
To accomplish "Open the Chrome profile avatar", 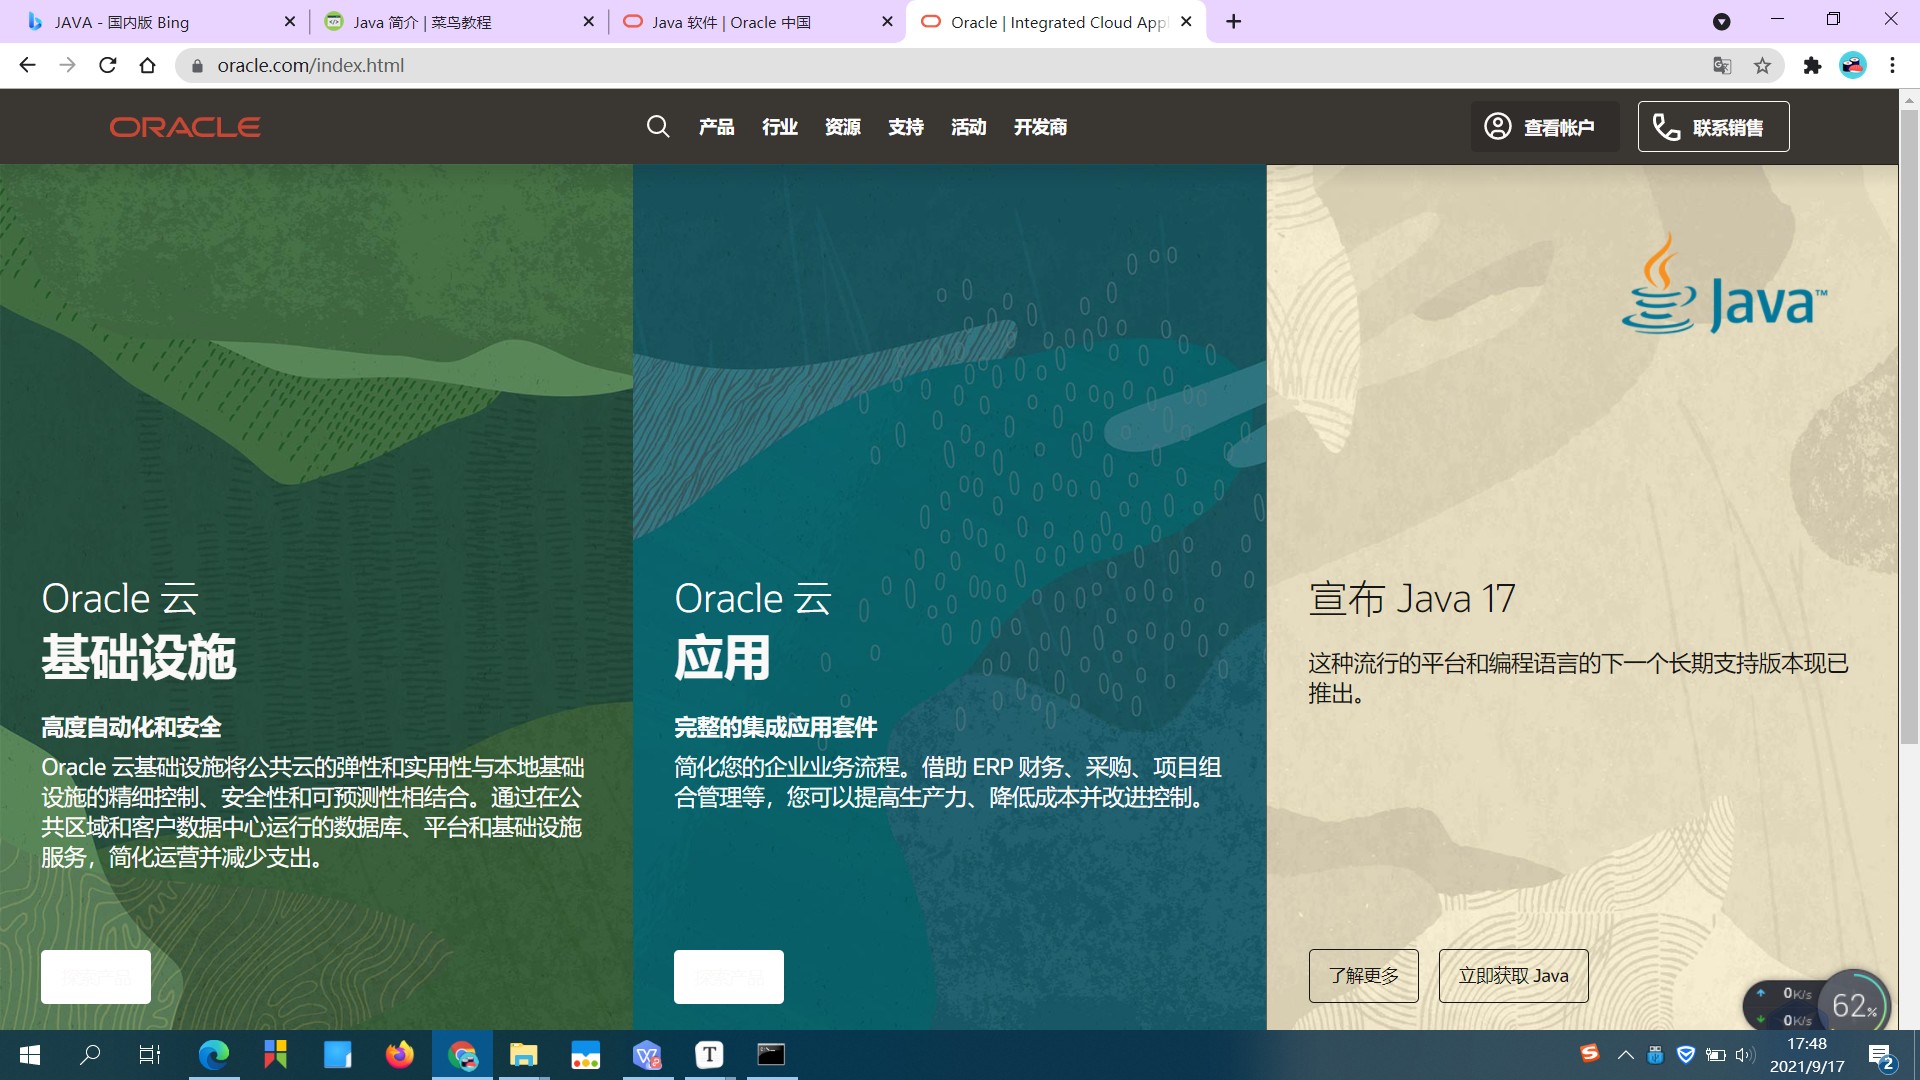I will pyautogui.click(x=1853, y=65).
